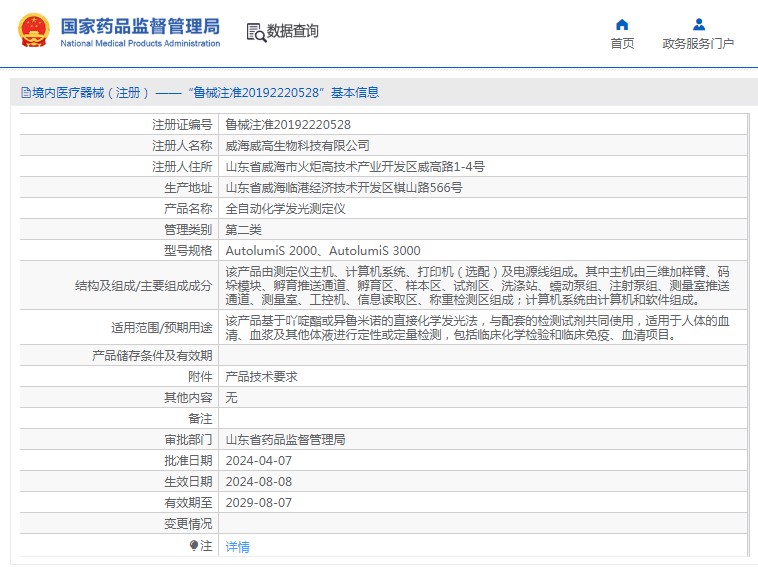Click 其他内容 label

(188, 397)
